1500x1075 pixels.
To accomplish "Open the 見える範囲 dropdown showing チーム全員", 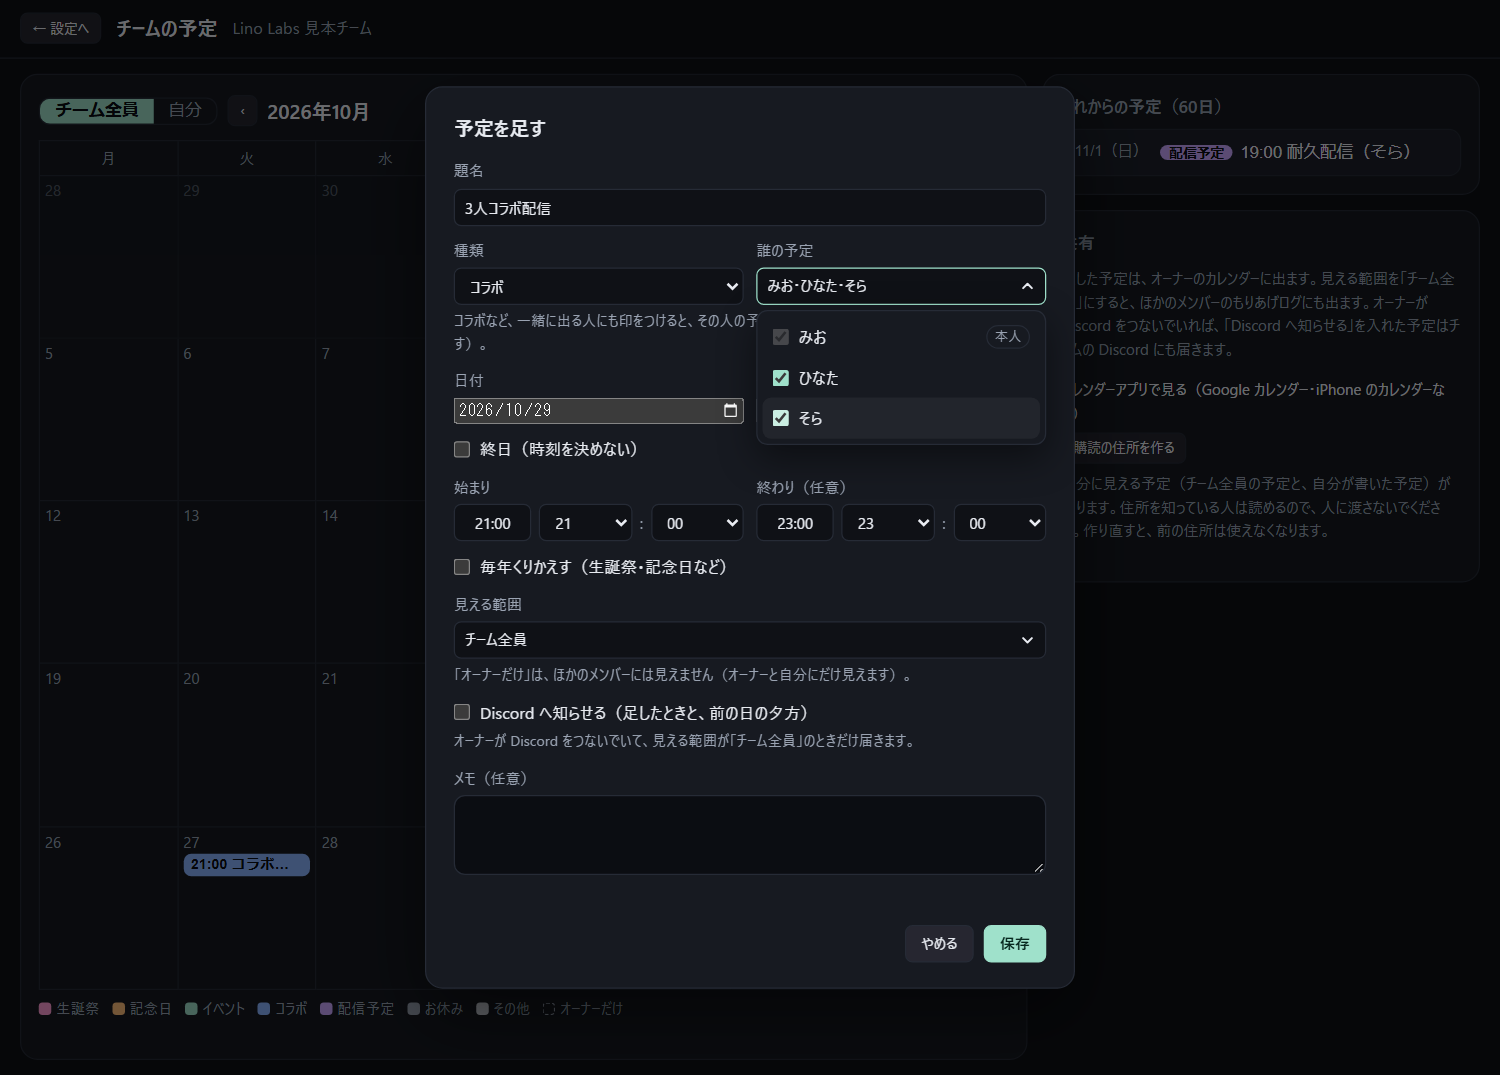I will [x=750, y=640].
